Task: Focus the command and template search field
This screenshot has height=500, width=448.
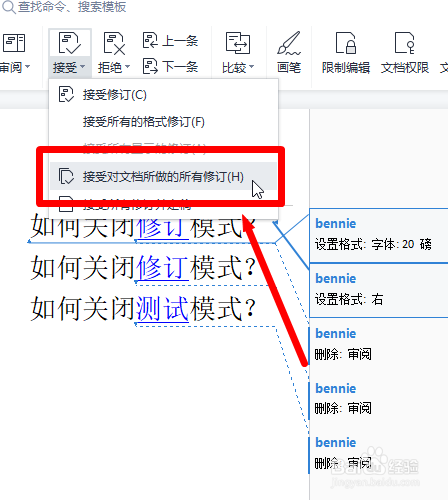Action: (72, 7)
